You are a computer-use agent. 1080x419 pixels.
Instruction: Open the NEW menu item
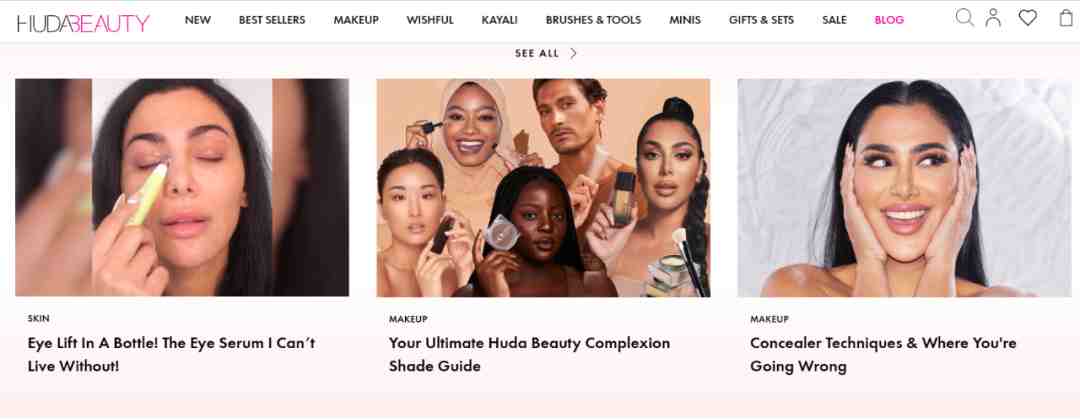coord(198,20)
